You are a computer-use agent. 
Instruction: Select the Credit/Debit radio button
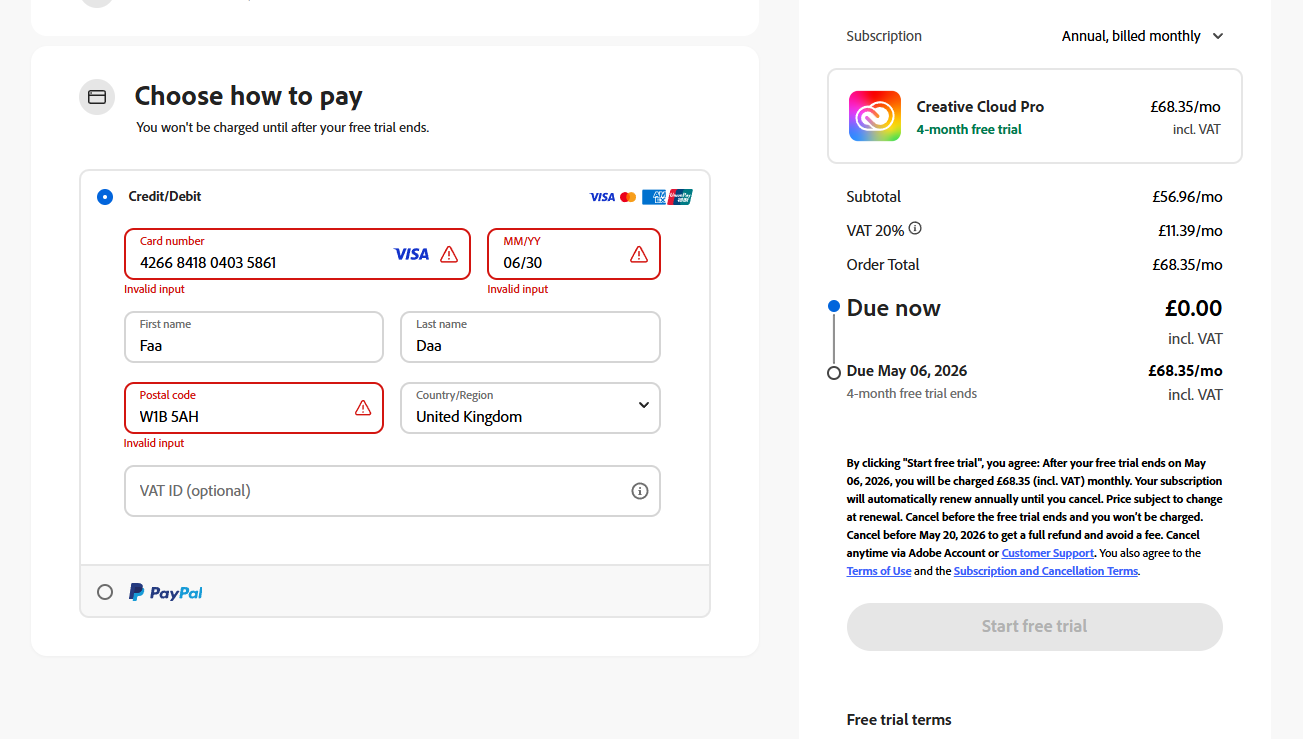click(x=105, y=197)
